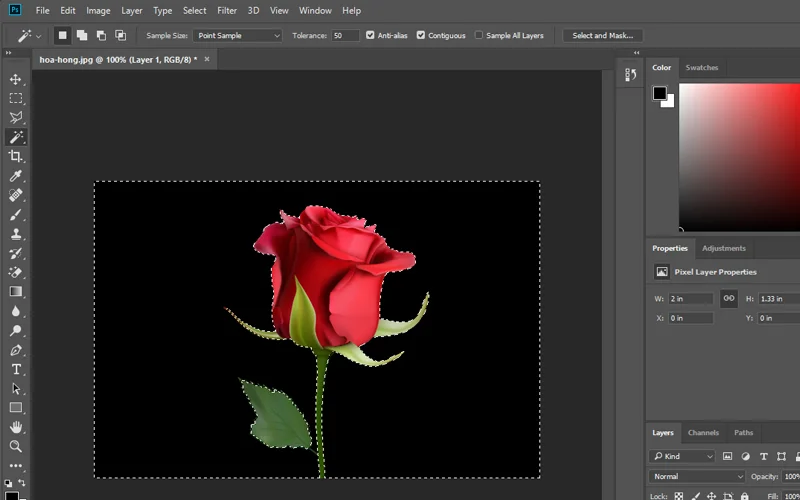Click the Select and Mask button
The width and height of the screenshot is (800, 500).
[x=602, y=35]
